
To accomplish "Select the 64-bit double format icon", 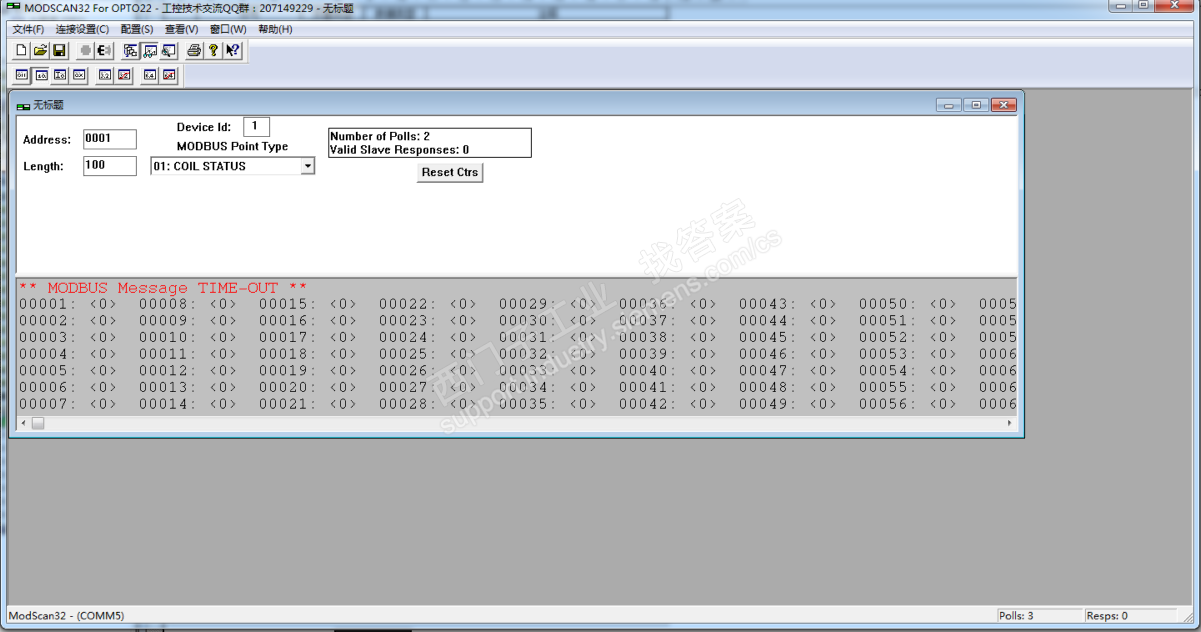I will click(150, 75).
